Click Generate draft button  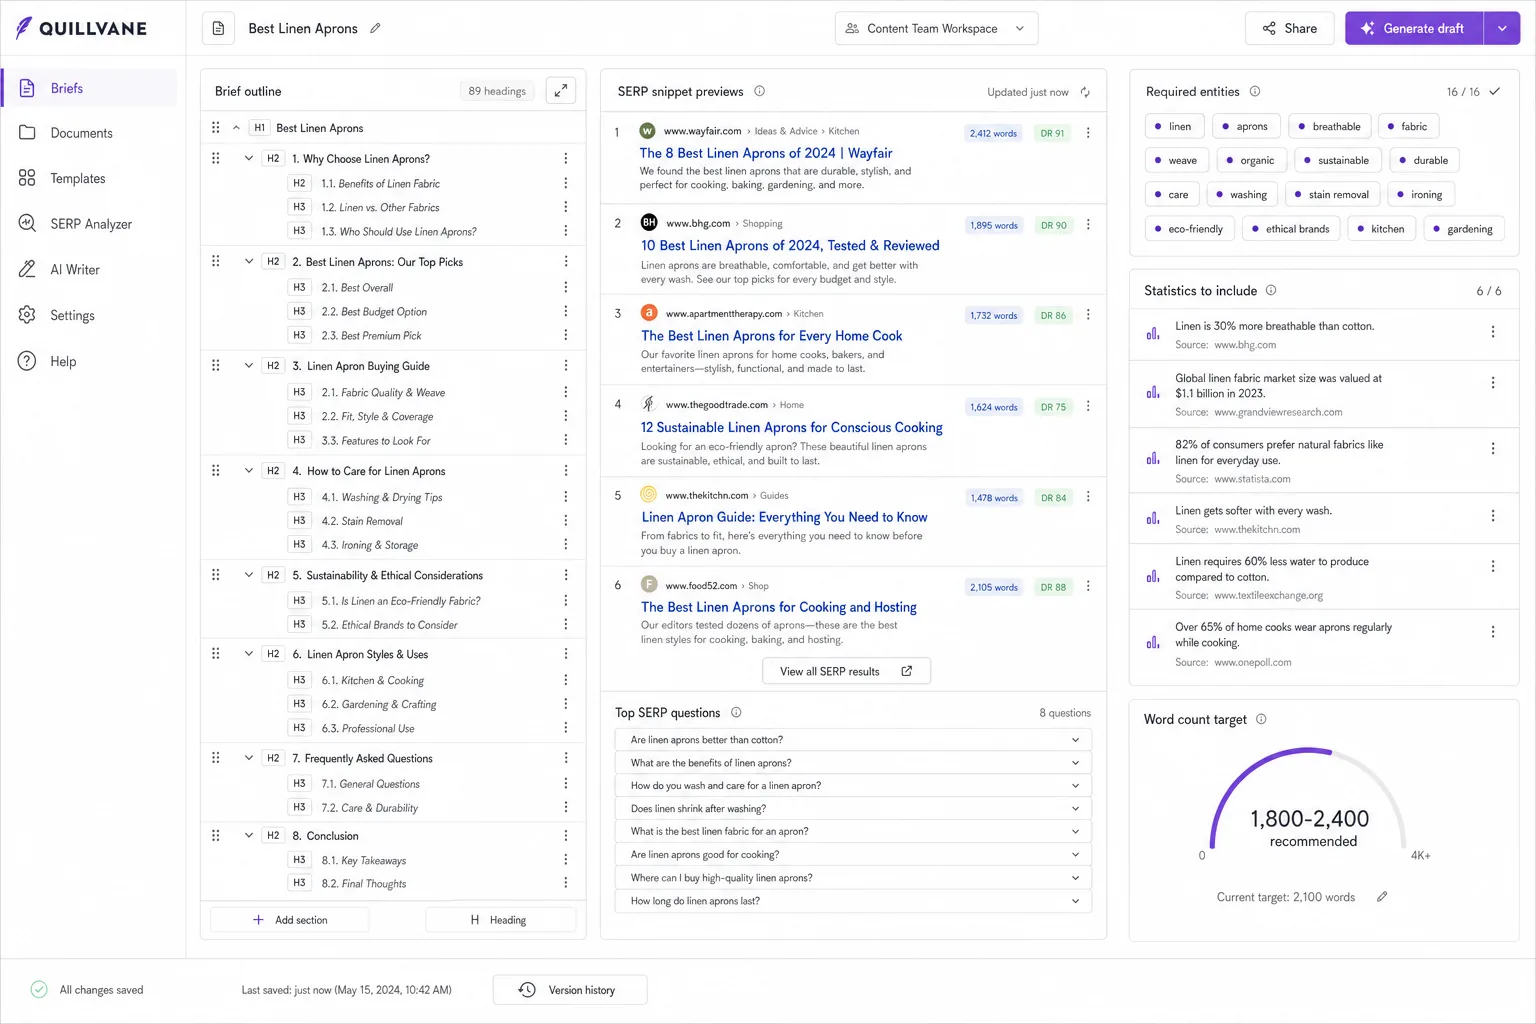click(x=1414, y=28)
